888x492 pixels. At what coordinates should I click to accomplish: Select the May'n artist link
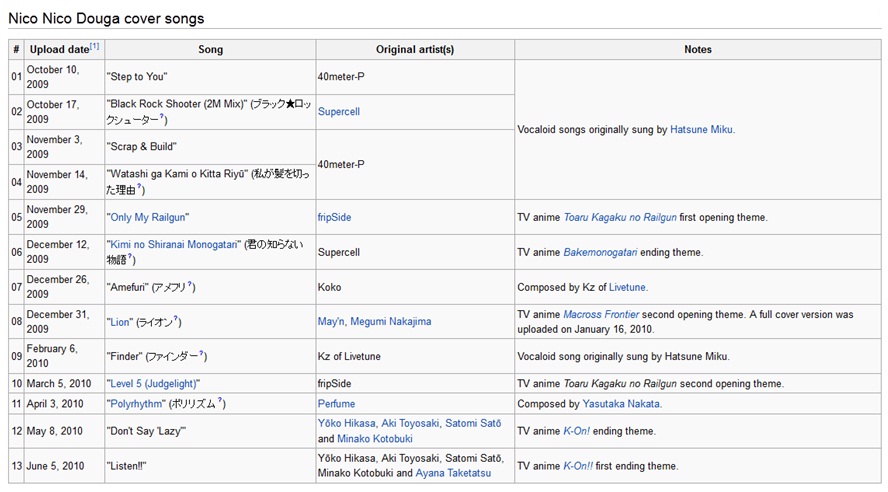pyautogui.click(x=331, y=322)
